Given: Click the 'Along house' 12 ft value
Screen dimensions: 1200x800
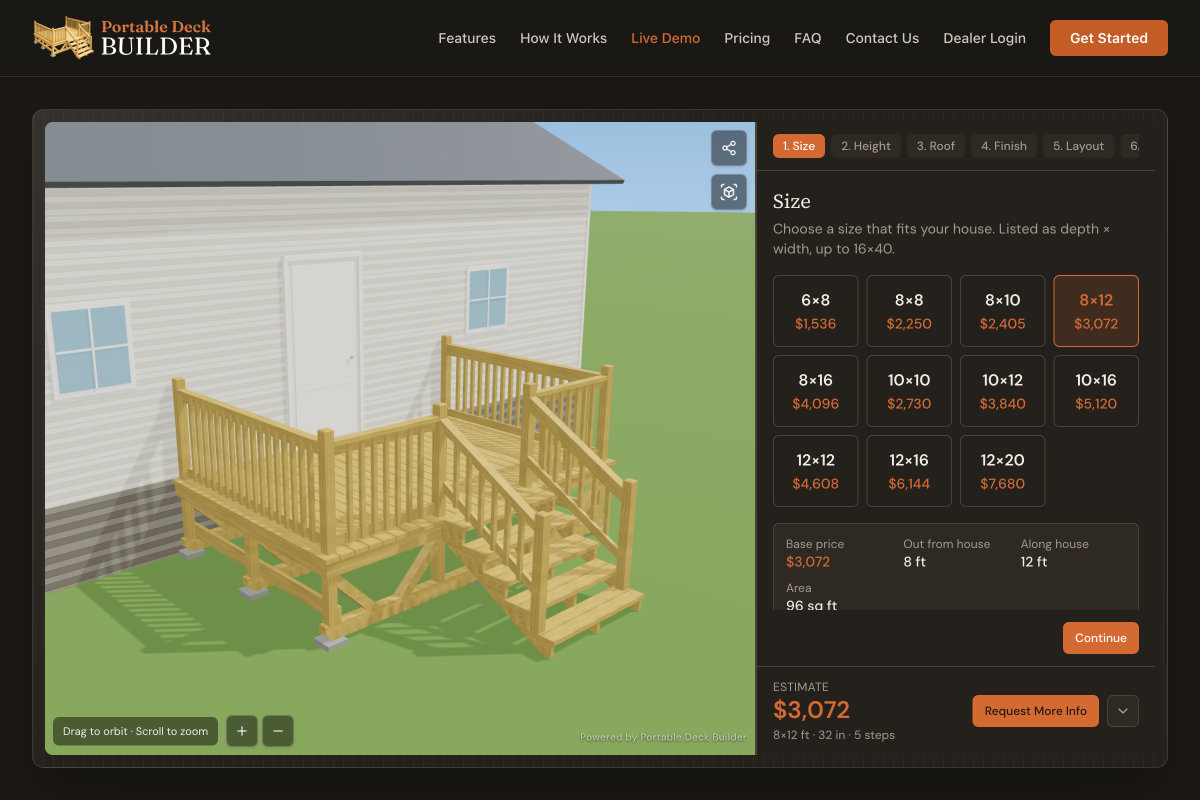Looking at the screenshot, I should 1034,562.
